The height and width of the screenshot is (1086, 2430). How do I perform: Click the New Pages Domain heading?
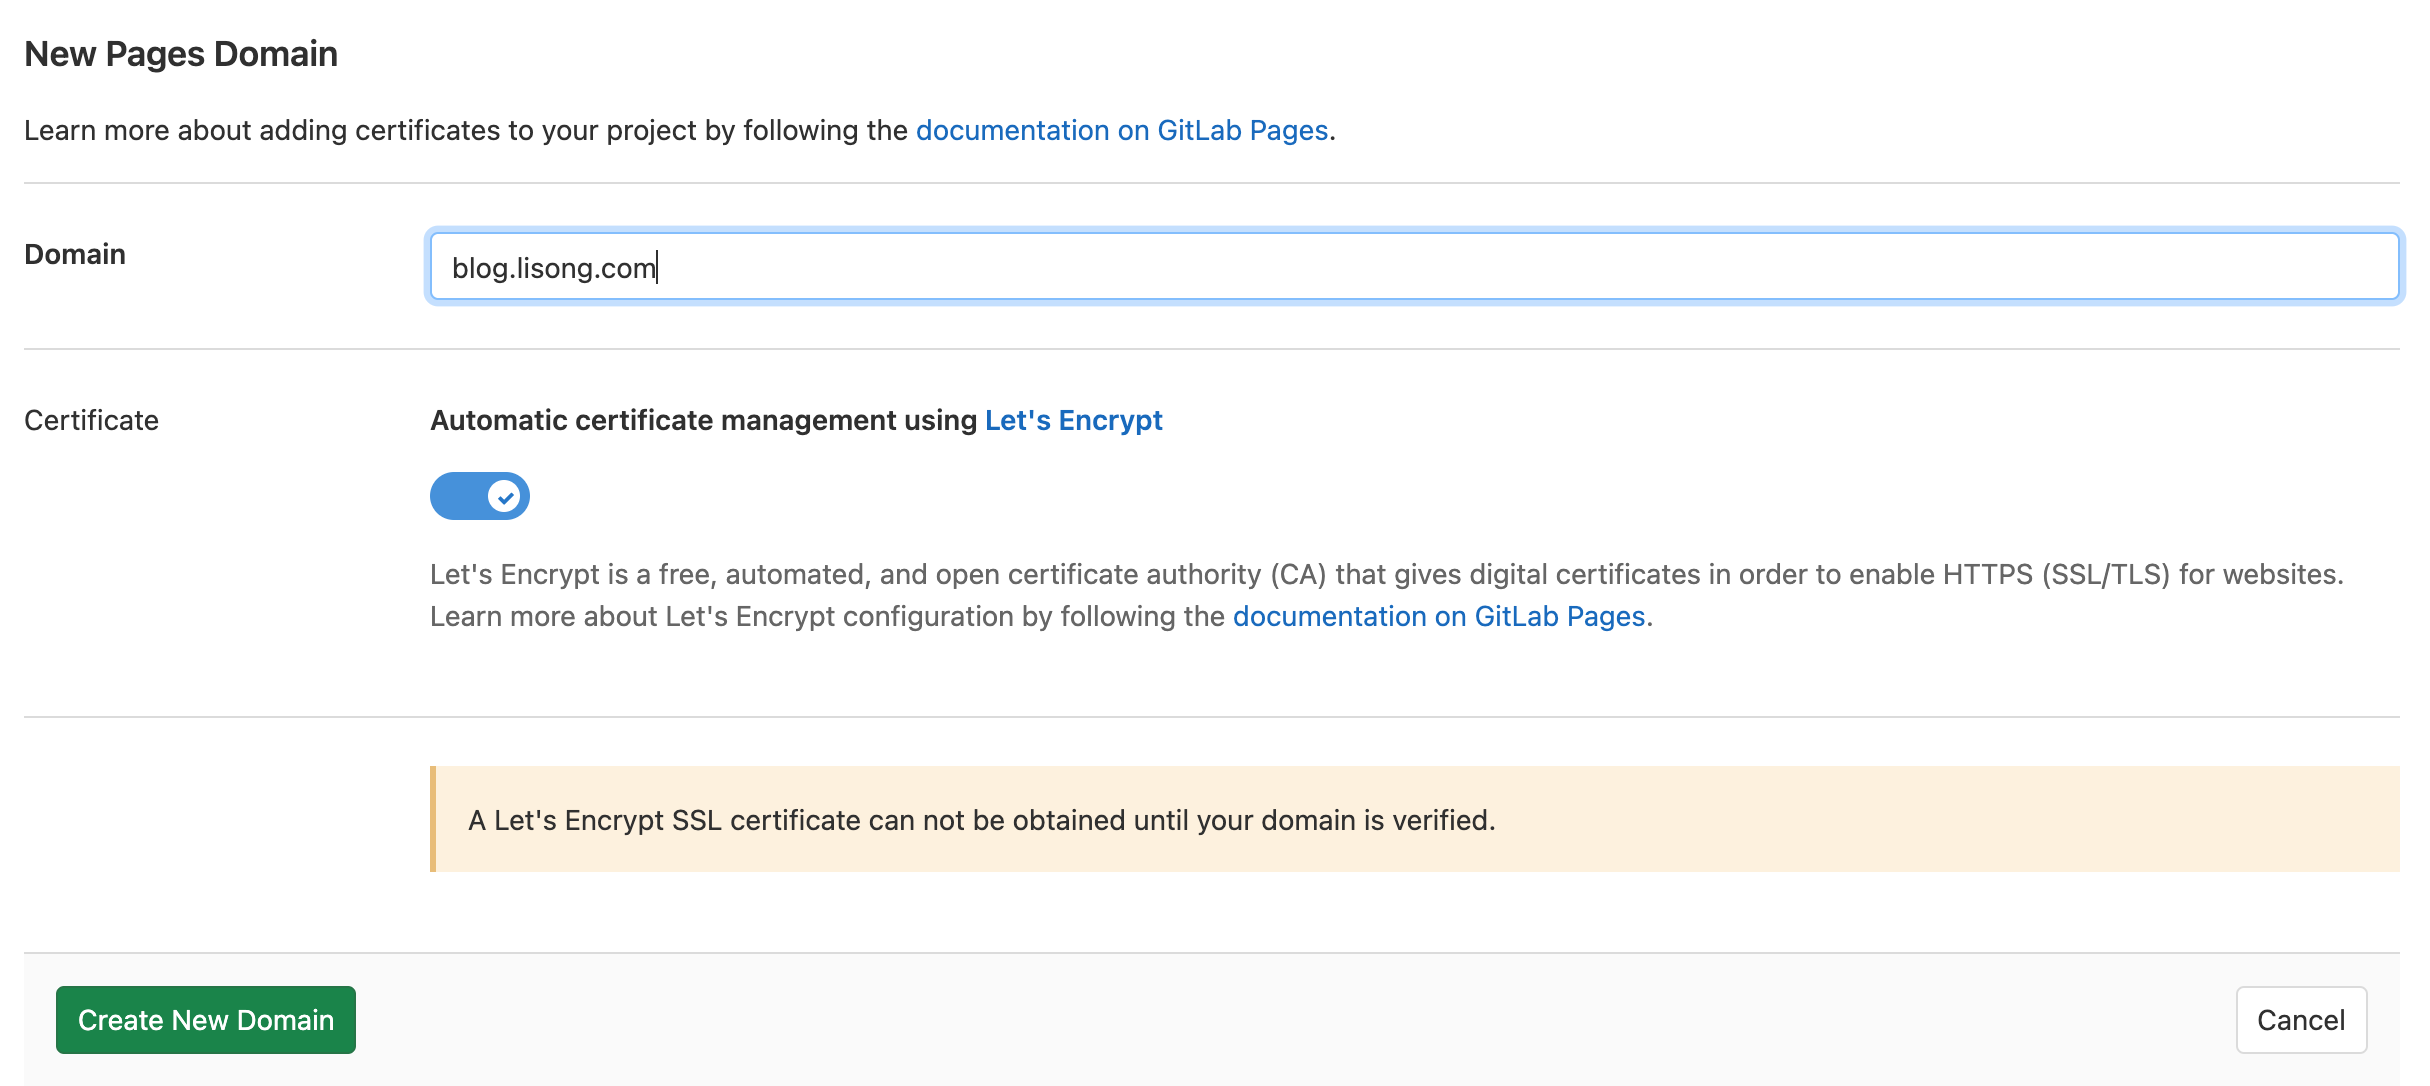click(x=181, y=54)
